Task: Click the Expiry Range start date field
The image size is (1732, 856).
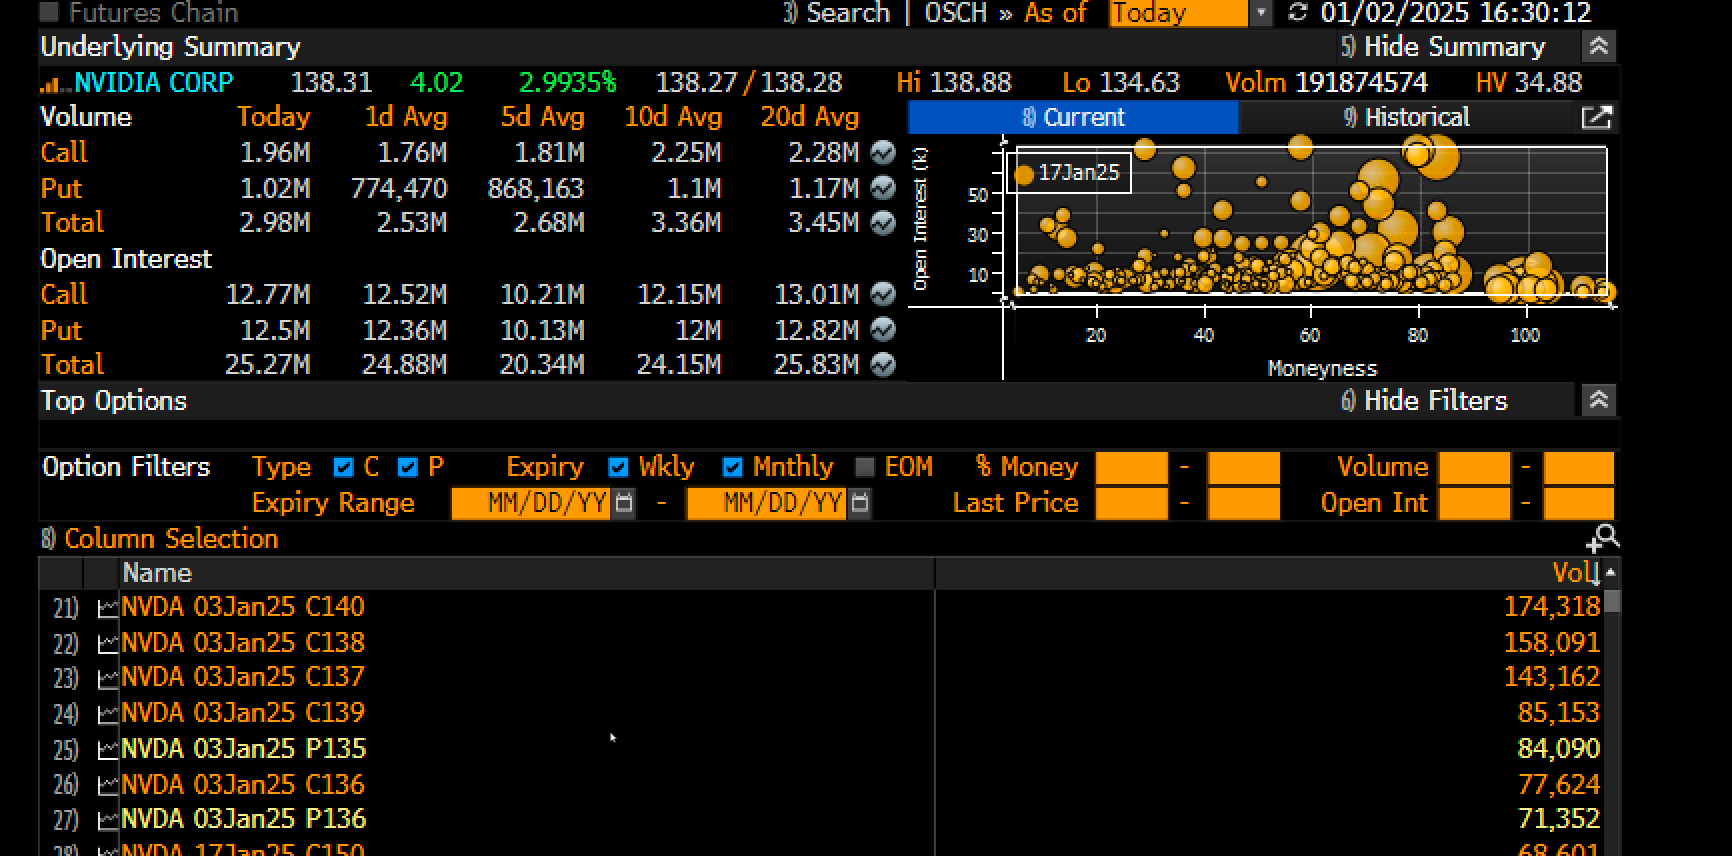Action: tap(532, 503)
